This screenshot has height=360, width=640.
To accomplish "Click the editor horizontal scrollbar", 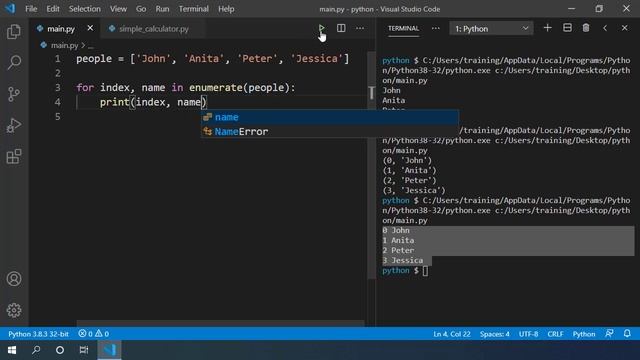I will (220, 323).
